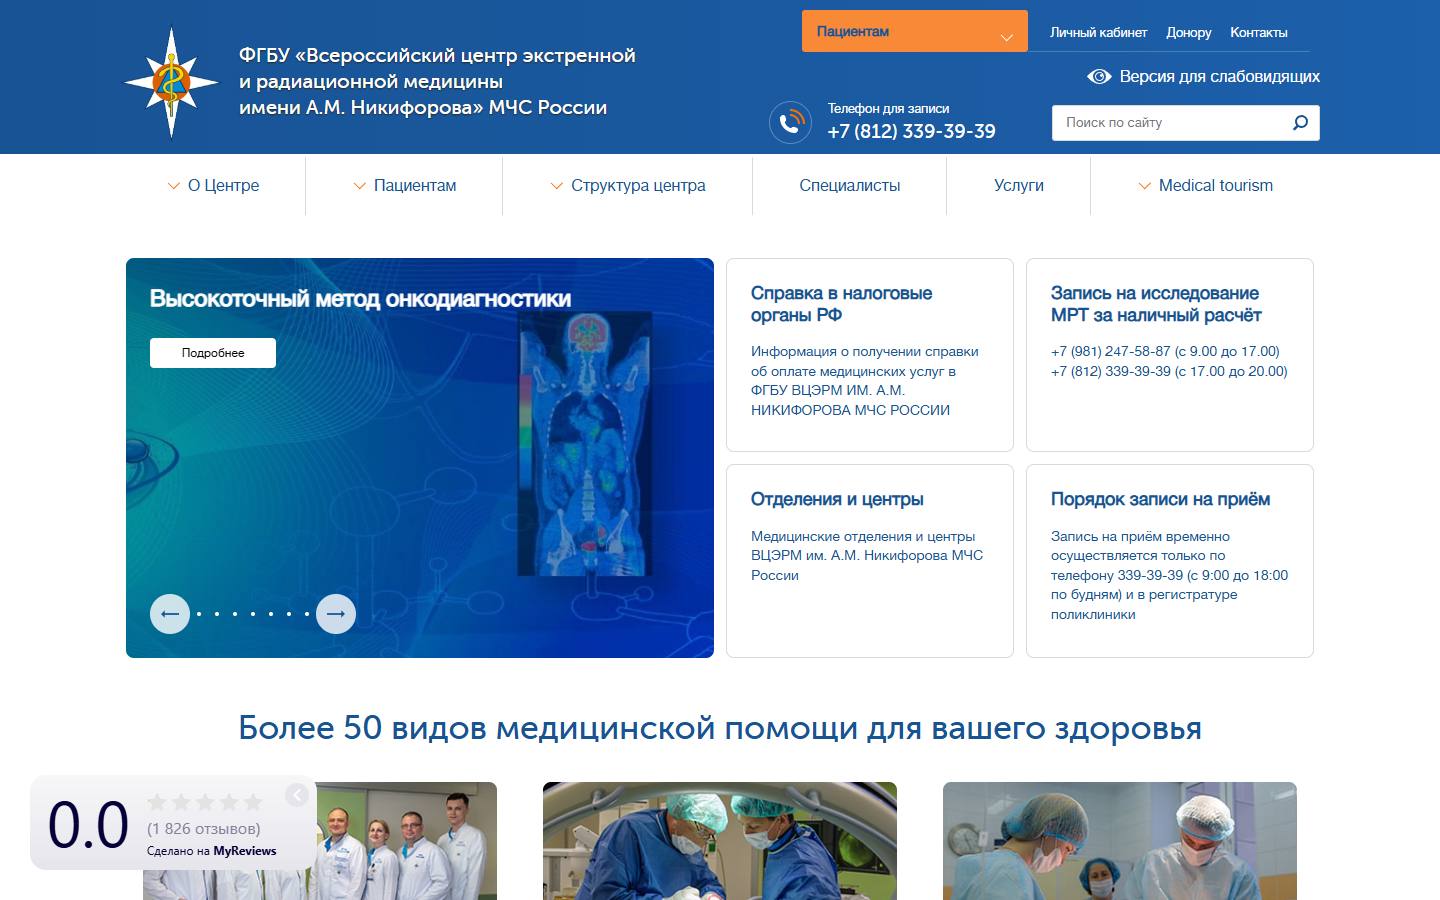Collapse the MyReviews rating widget arrow
The width and height of the screenshot is (1440, 900).
tap(296, 795)
